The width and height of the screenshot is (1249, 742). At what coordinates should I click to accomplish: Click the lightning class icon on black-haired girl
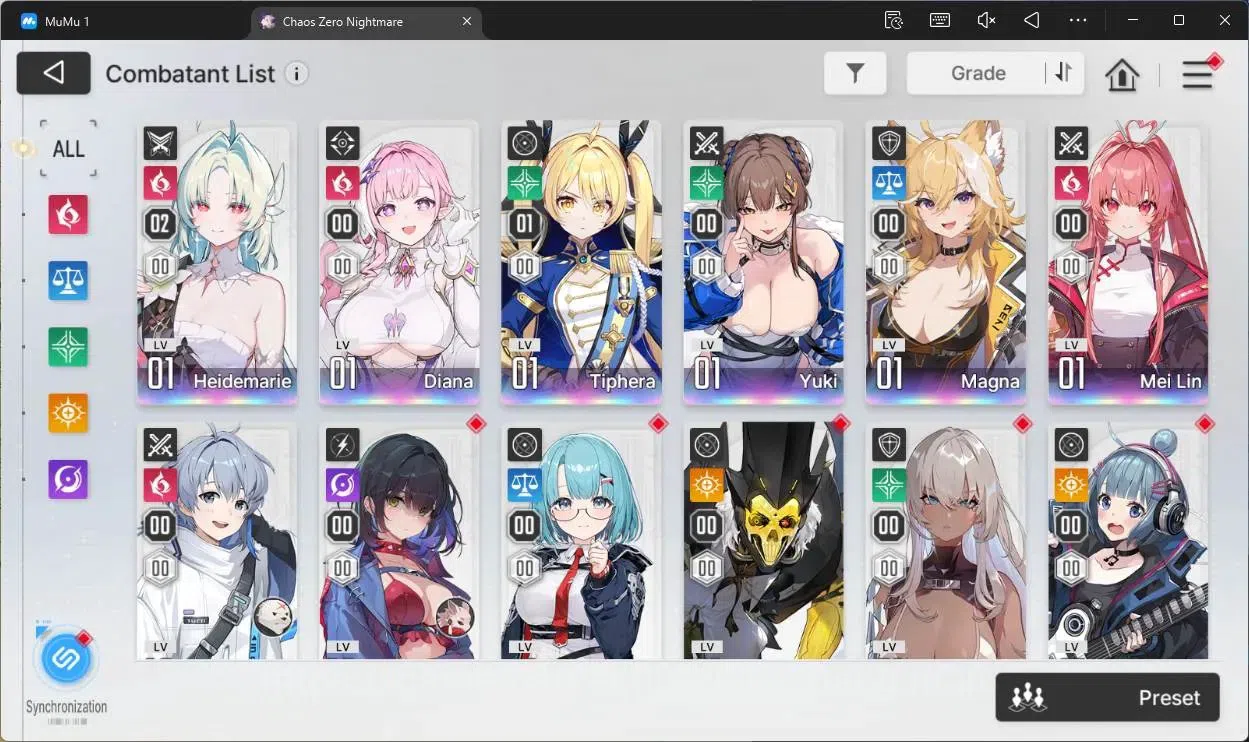click(343, 446)
